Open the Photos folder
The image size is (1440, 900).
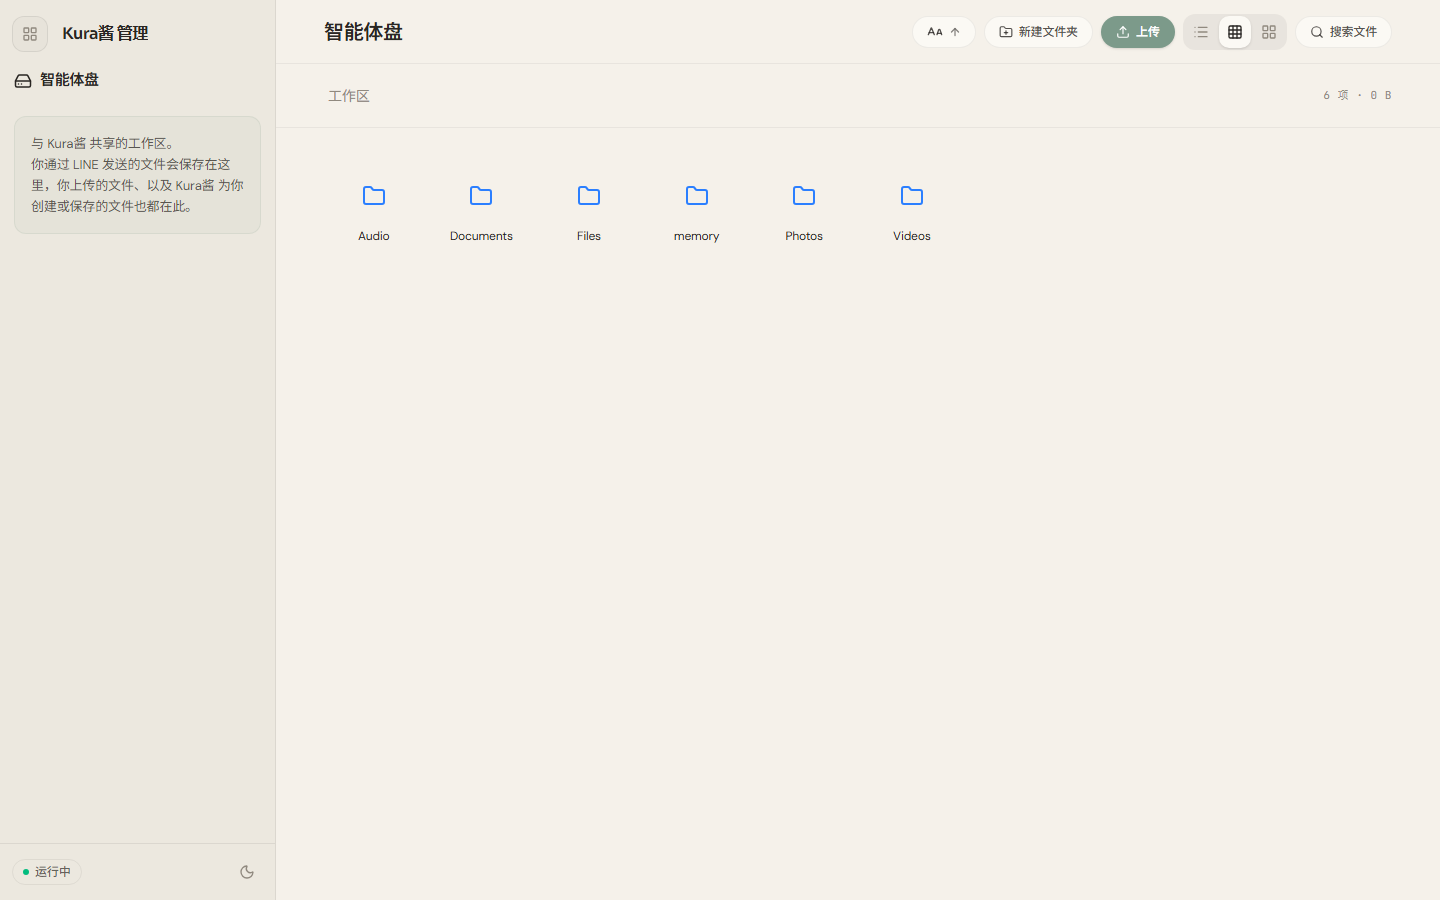coord(804,212)
